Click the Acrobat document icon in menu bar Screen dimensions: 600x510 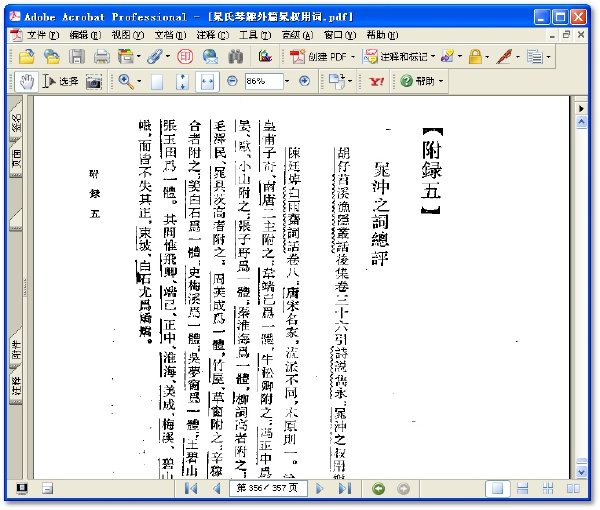click(x=16, y=35)
